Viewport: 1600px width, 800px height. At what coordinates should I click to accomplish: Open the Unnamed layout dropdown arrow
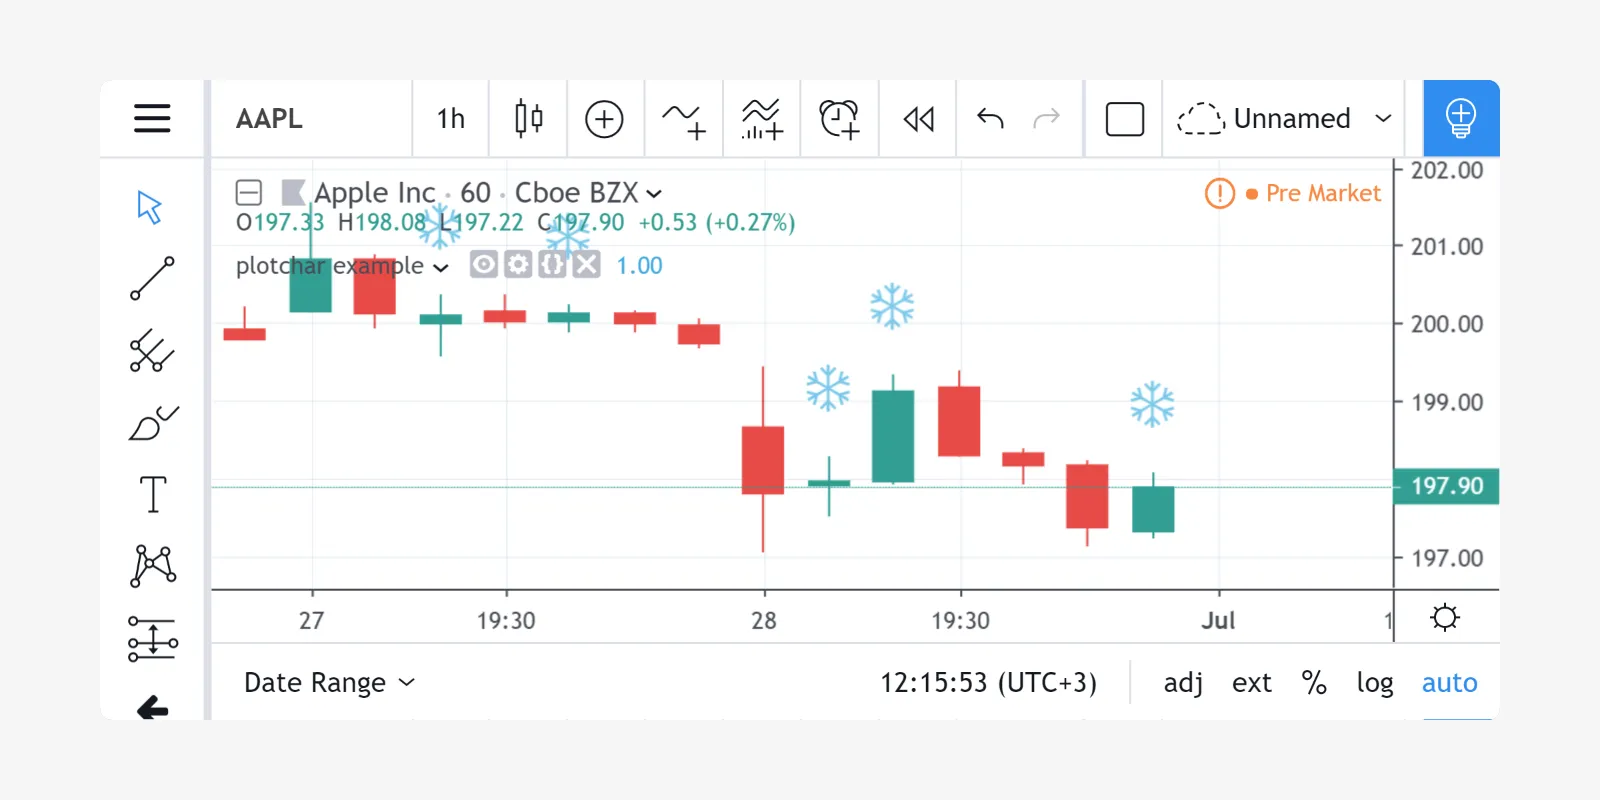[x=1383, y=118]
